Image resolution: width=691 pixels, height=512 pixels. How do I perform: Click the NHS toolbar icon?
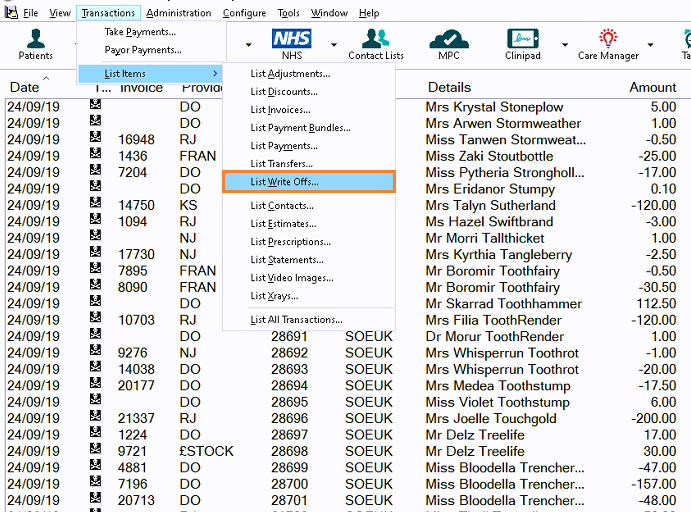tap(292, 43)
